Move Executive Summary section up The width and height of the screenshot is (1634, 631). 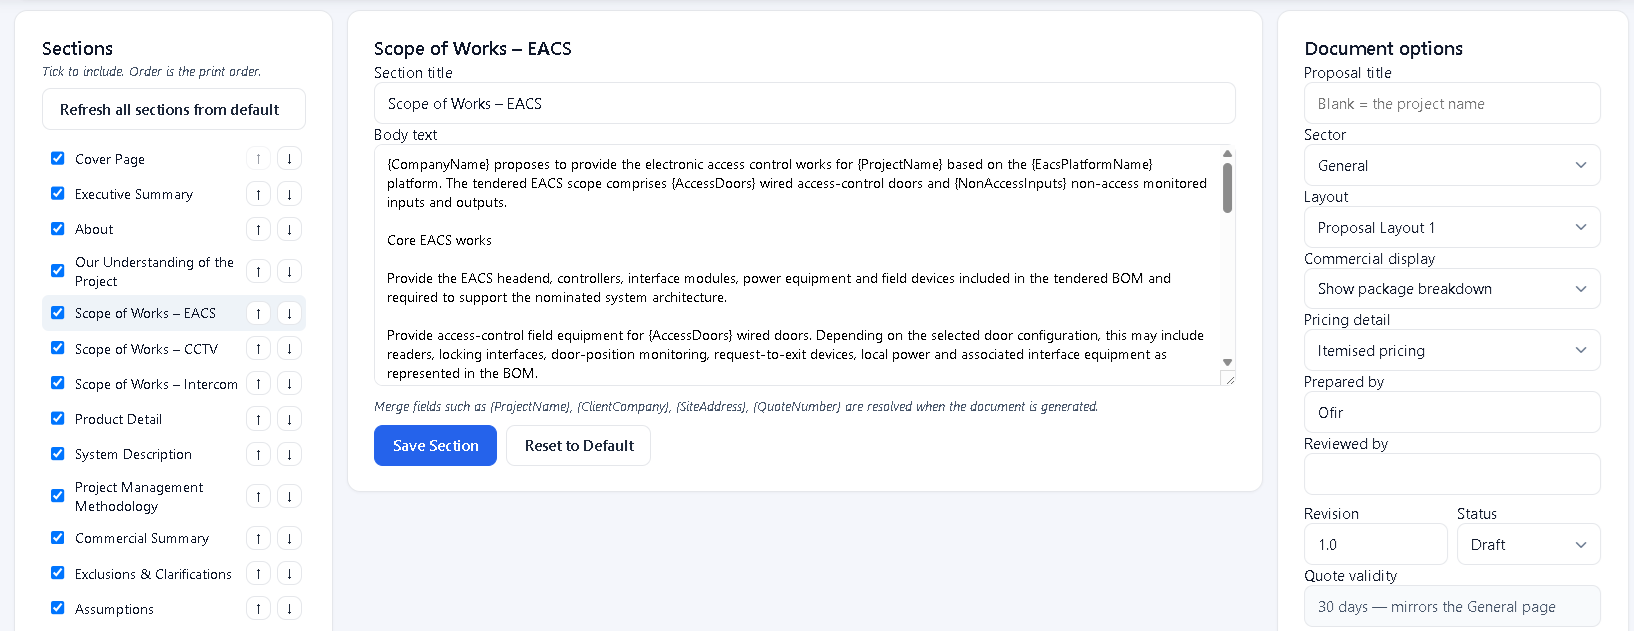pos(258,194)
